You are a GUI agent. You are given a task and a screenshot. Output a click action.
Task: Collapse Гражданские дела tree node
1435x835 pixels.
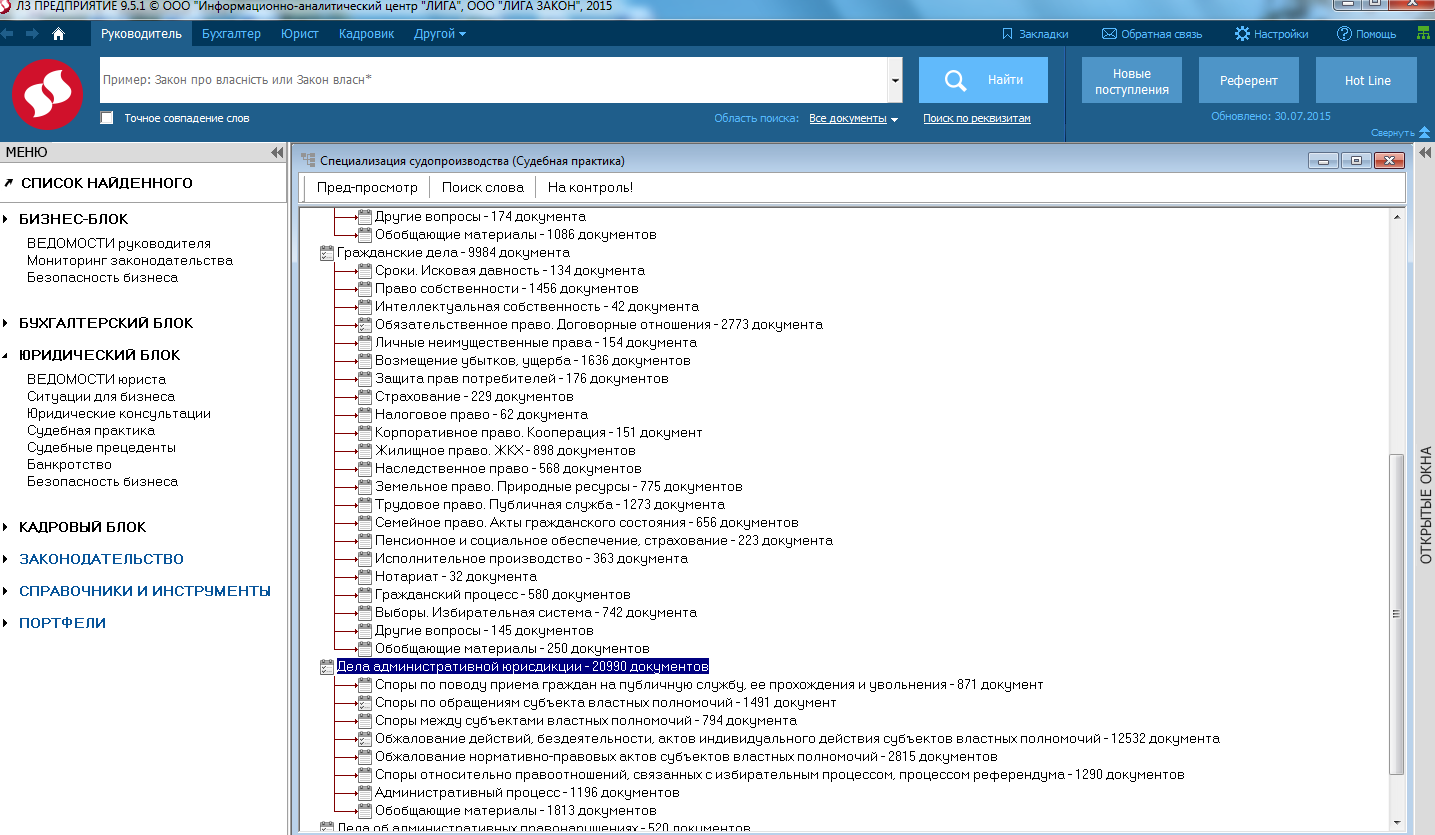[x=326, y=253]
